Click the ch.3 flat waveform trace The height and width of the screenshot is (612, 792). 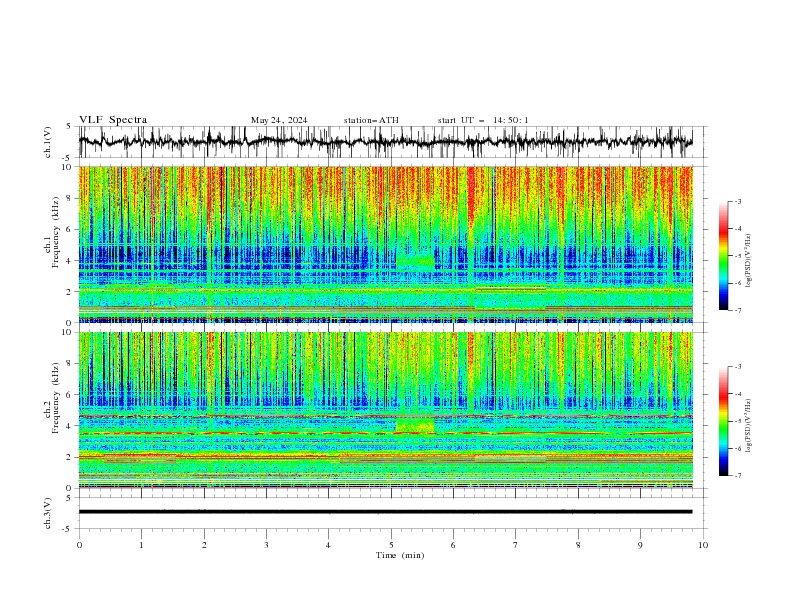pos(385,512)
